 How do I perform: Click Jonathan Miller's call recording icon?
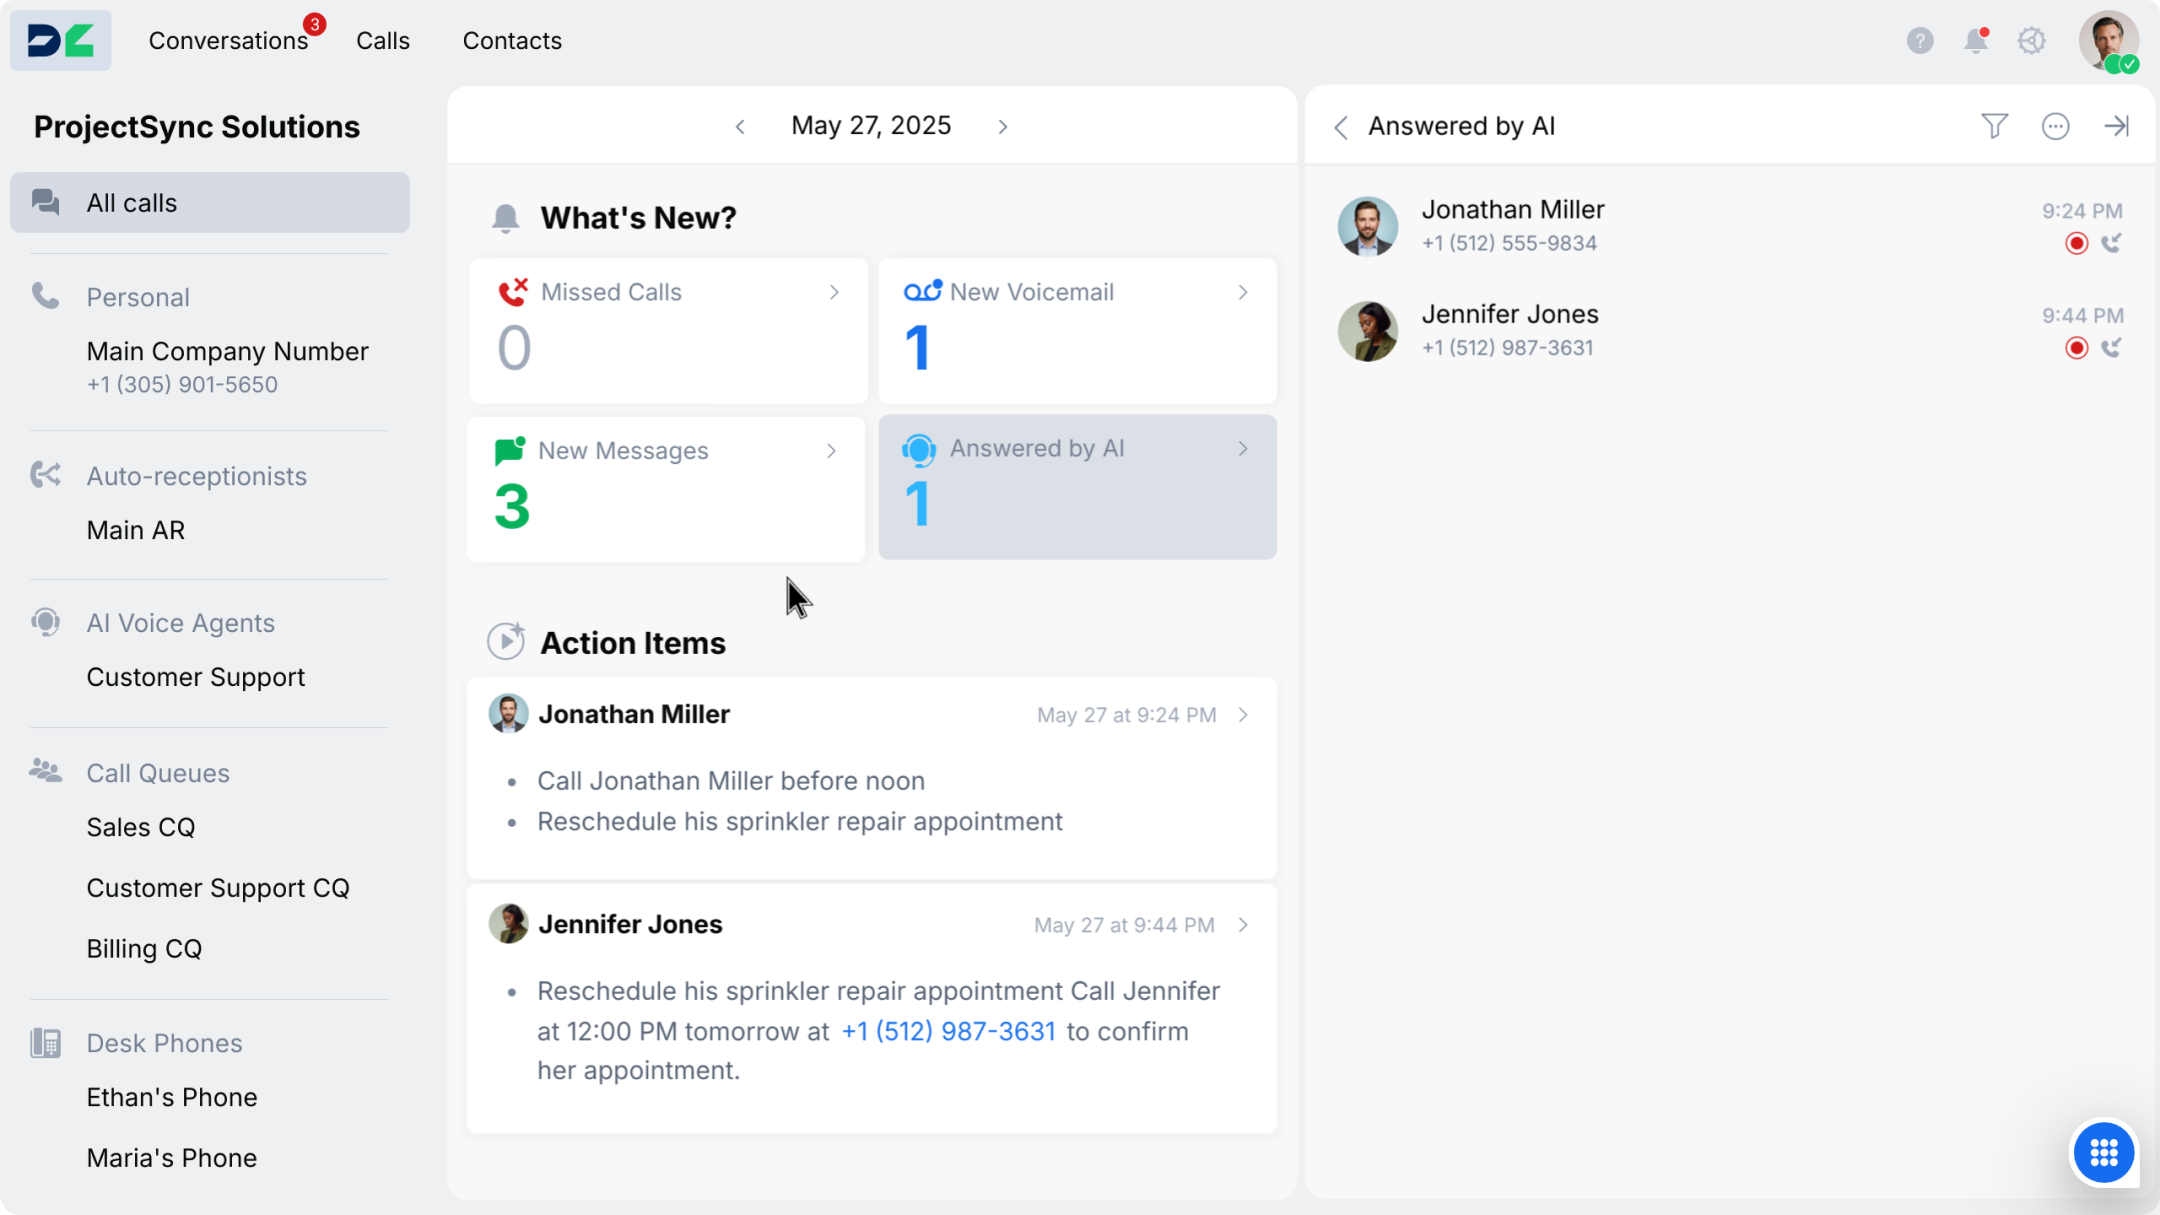point(2076,243)
